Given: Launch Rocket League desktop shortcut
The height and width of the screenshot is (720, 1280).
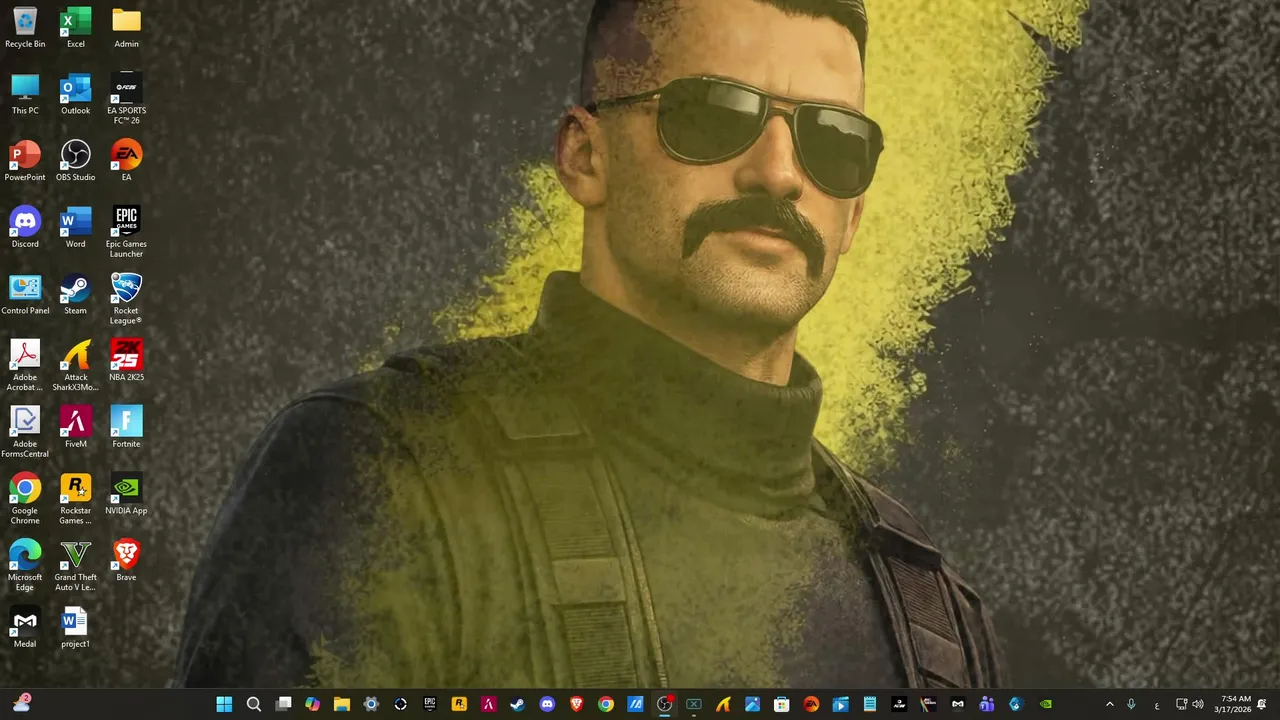Looking at the screenshot, I should click(x=126, y=298).
